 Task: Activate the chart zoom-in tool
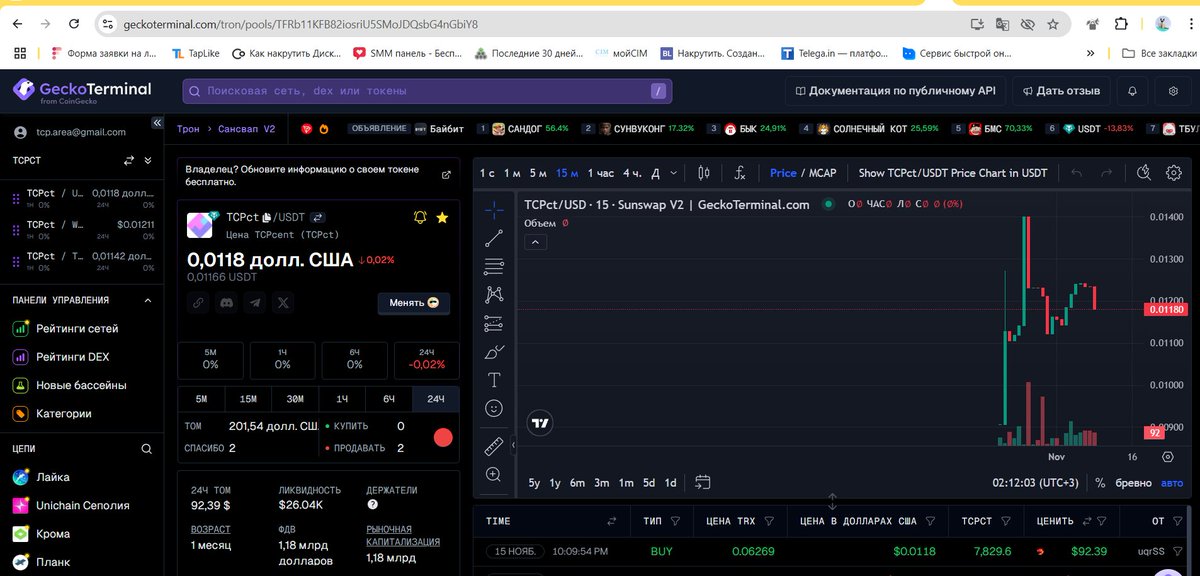[493, 474]
